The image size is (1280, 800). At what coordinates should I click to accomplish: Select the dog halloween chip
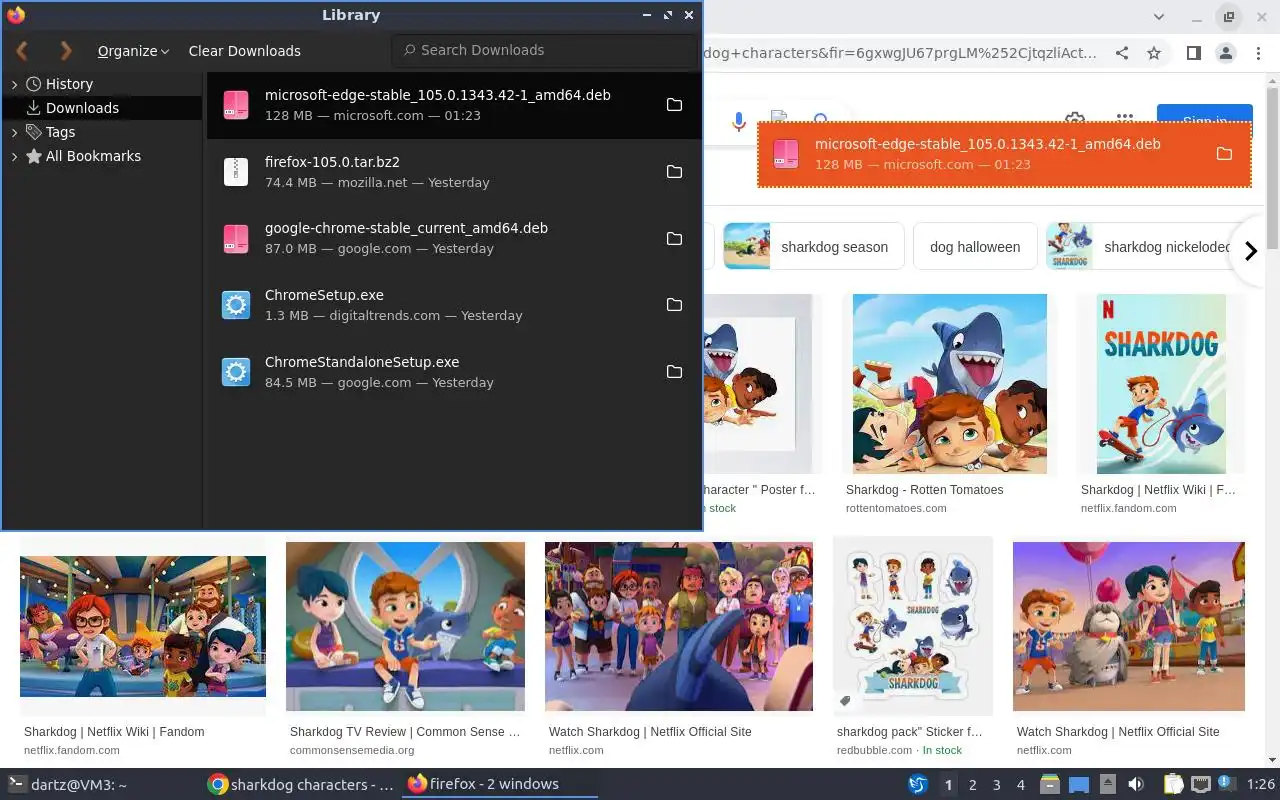click(x=975, y=247)
